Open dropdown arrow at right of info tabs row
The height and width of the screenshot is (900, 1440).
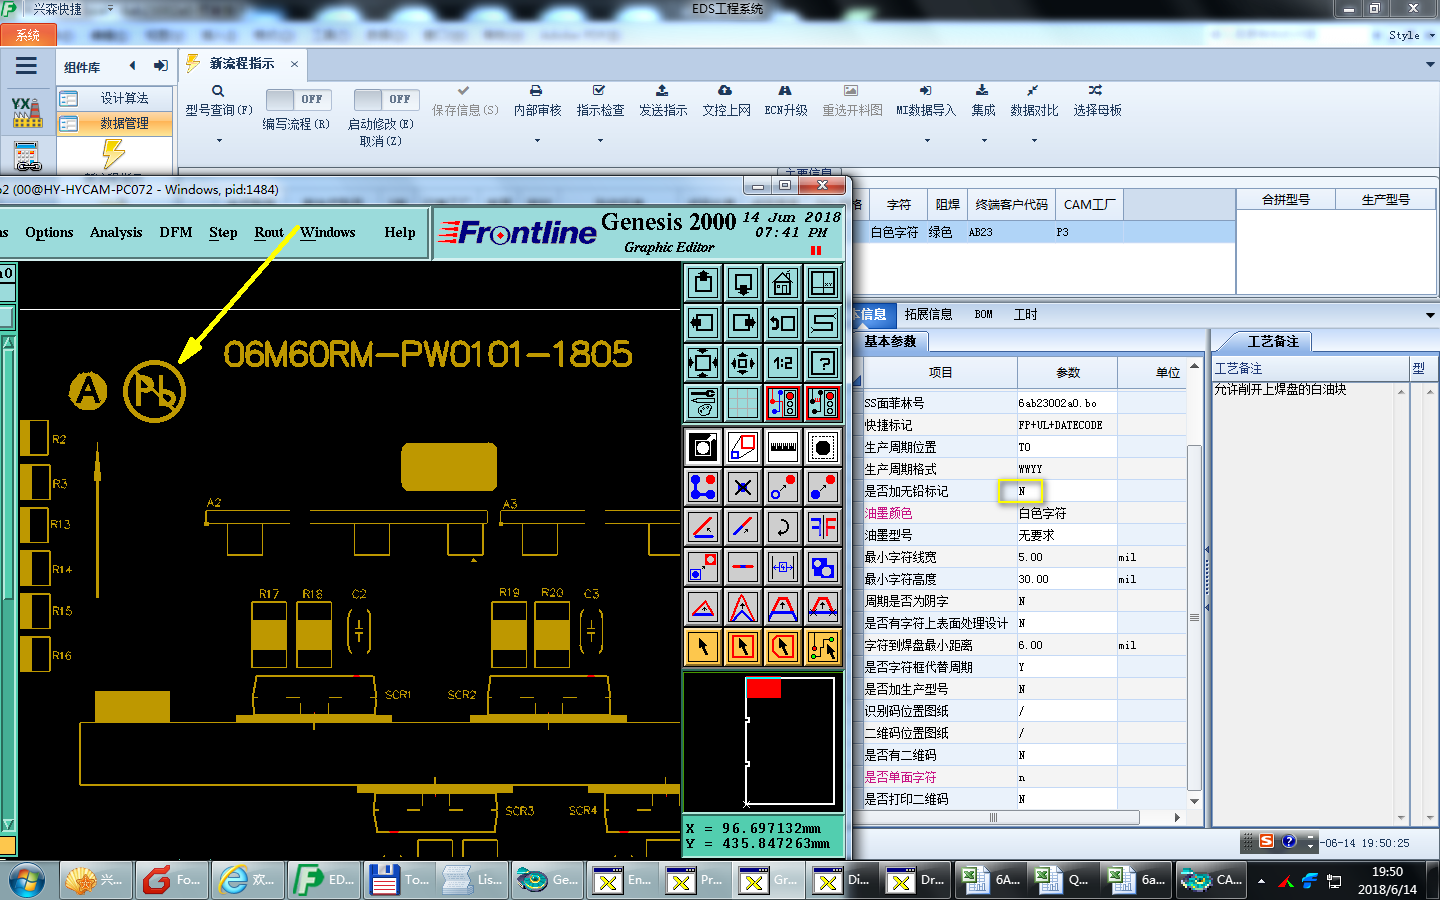tap(1430, 315)
